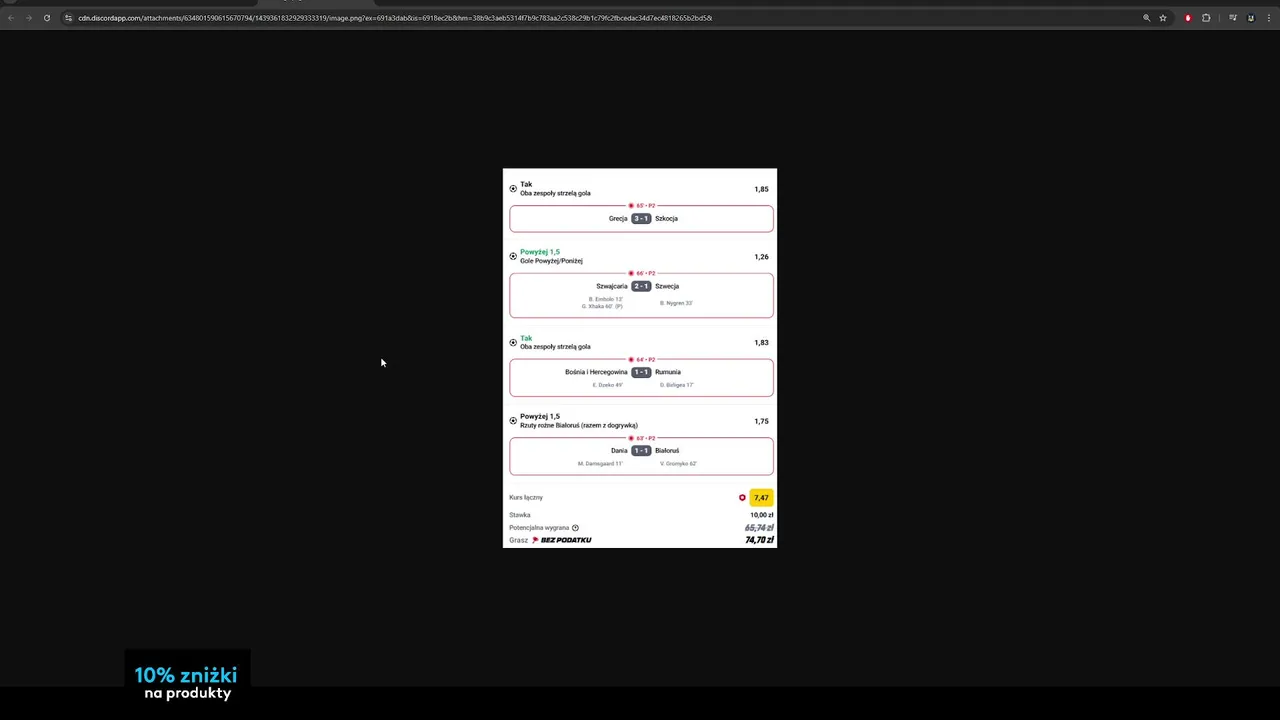Click the 1 - 1 score for Bośnia match

(641, 372)
